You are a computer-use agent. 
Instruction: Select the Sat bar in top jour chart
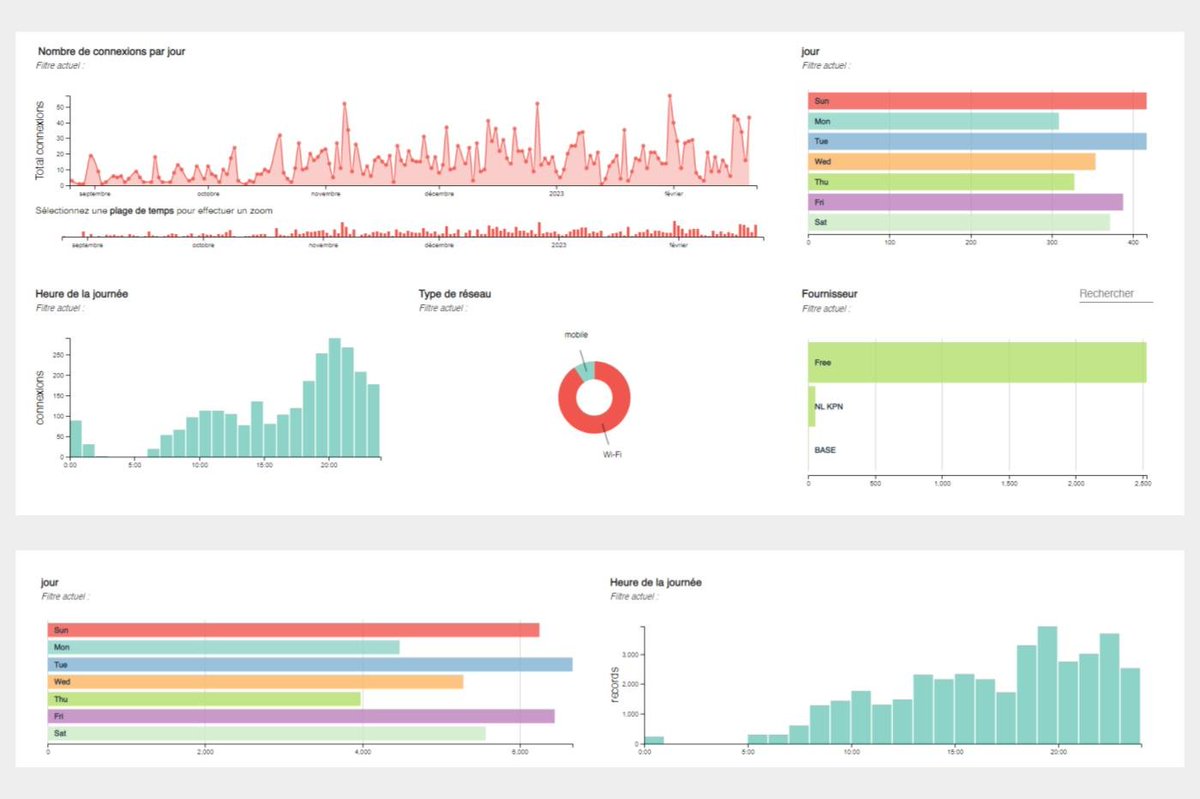tap(959, 222)
